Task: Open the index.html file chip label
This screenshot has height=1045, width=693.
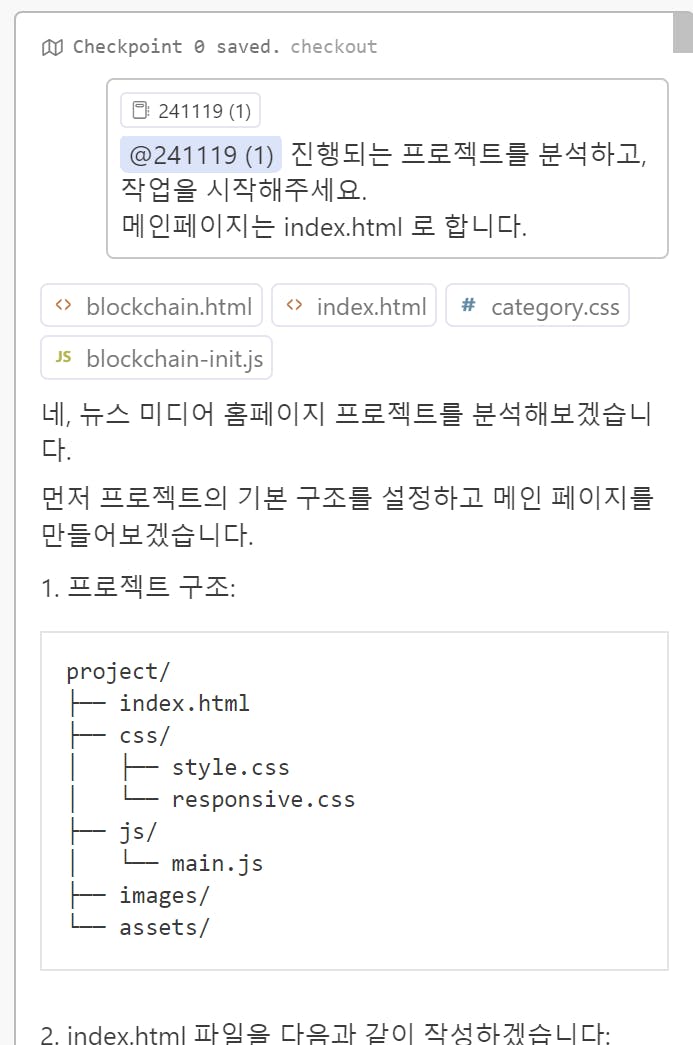Action: (x=371, y=306)
